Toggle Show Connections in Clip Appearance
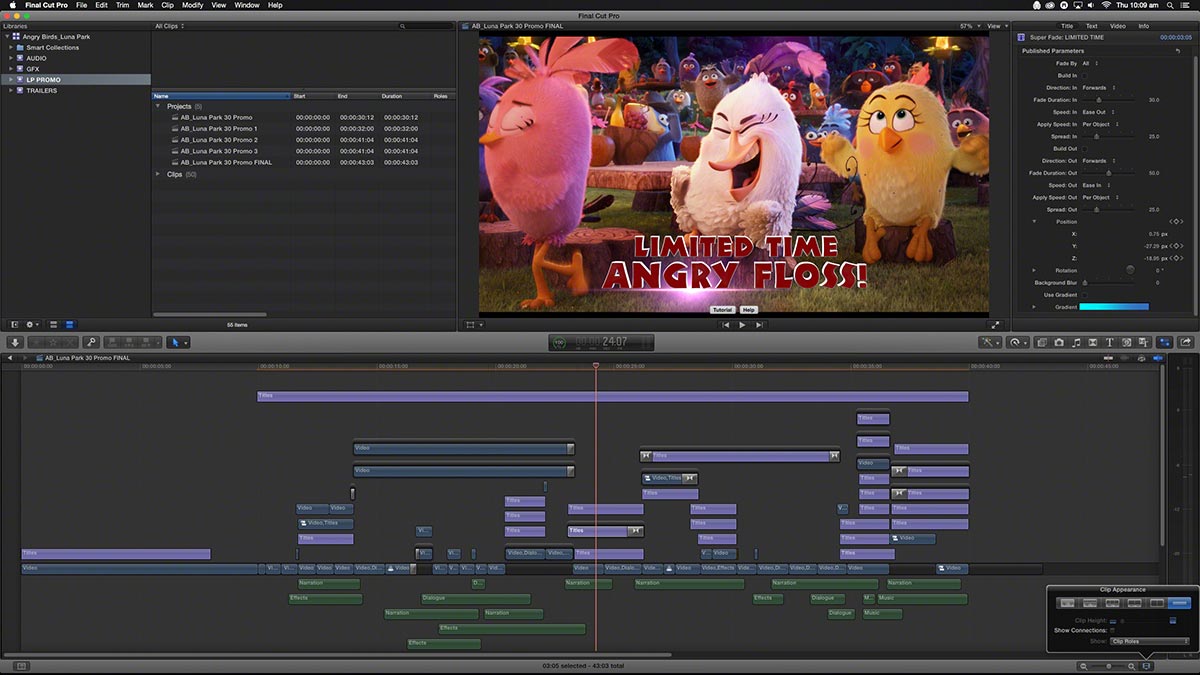 pos(1112,630)
